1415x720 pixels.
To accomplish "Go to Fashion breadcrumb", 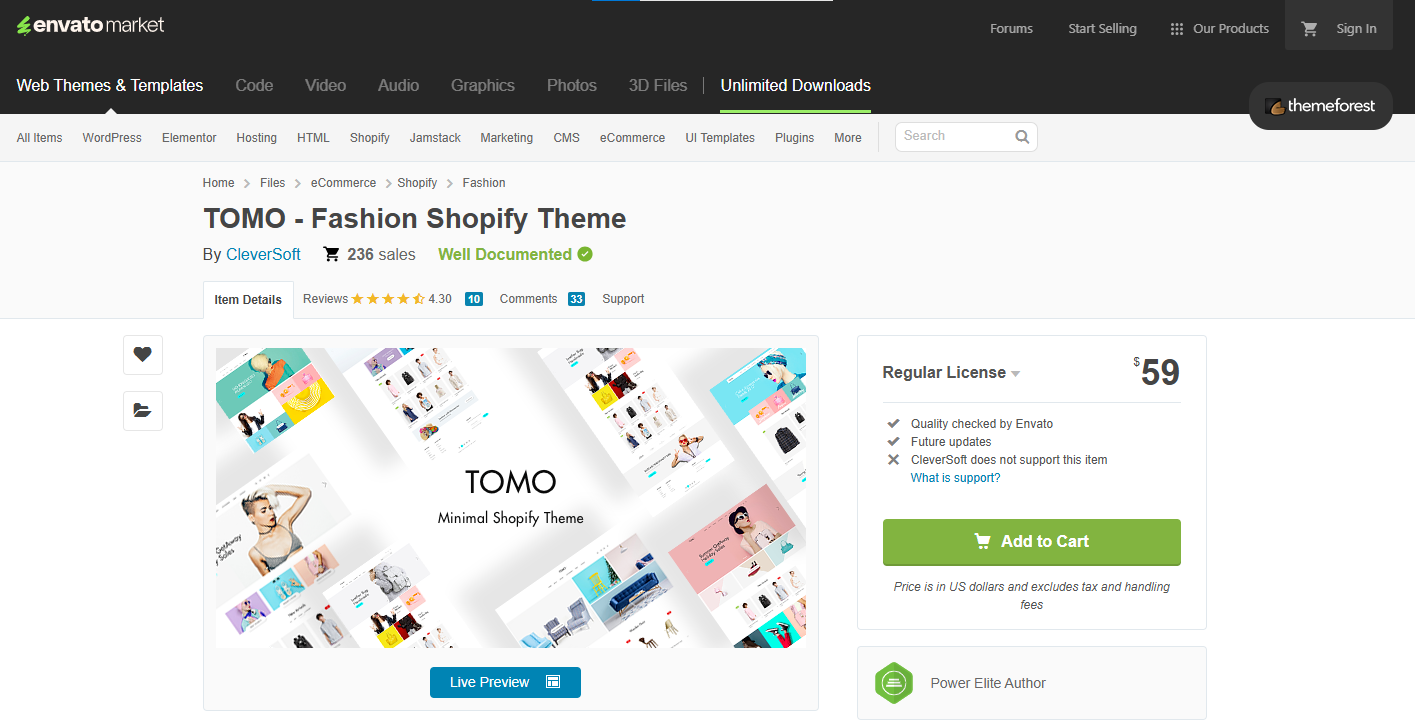I will tap(484, 183).
